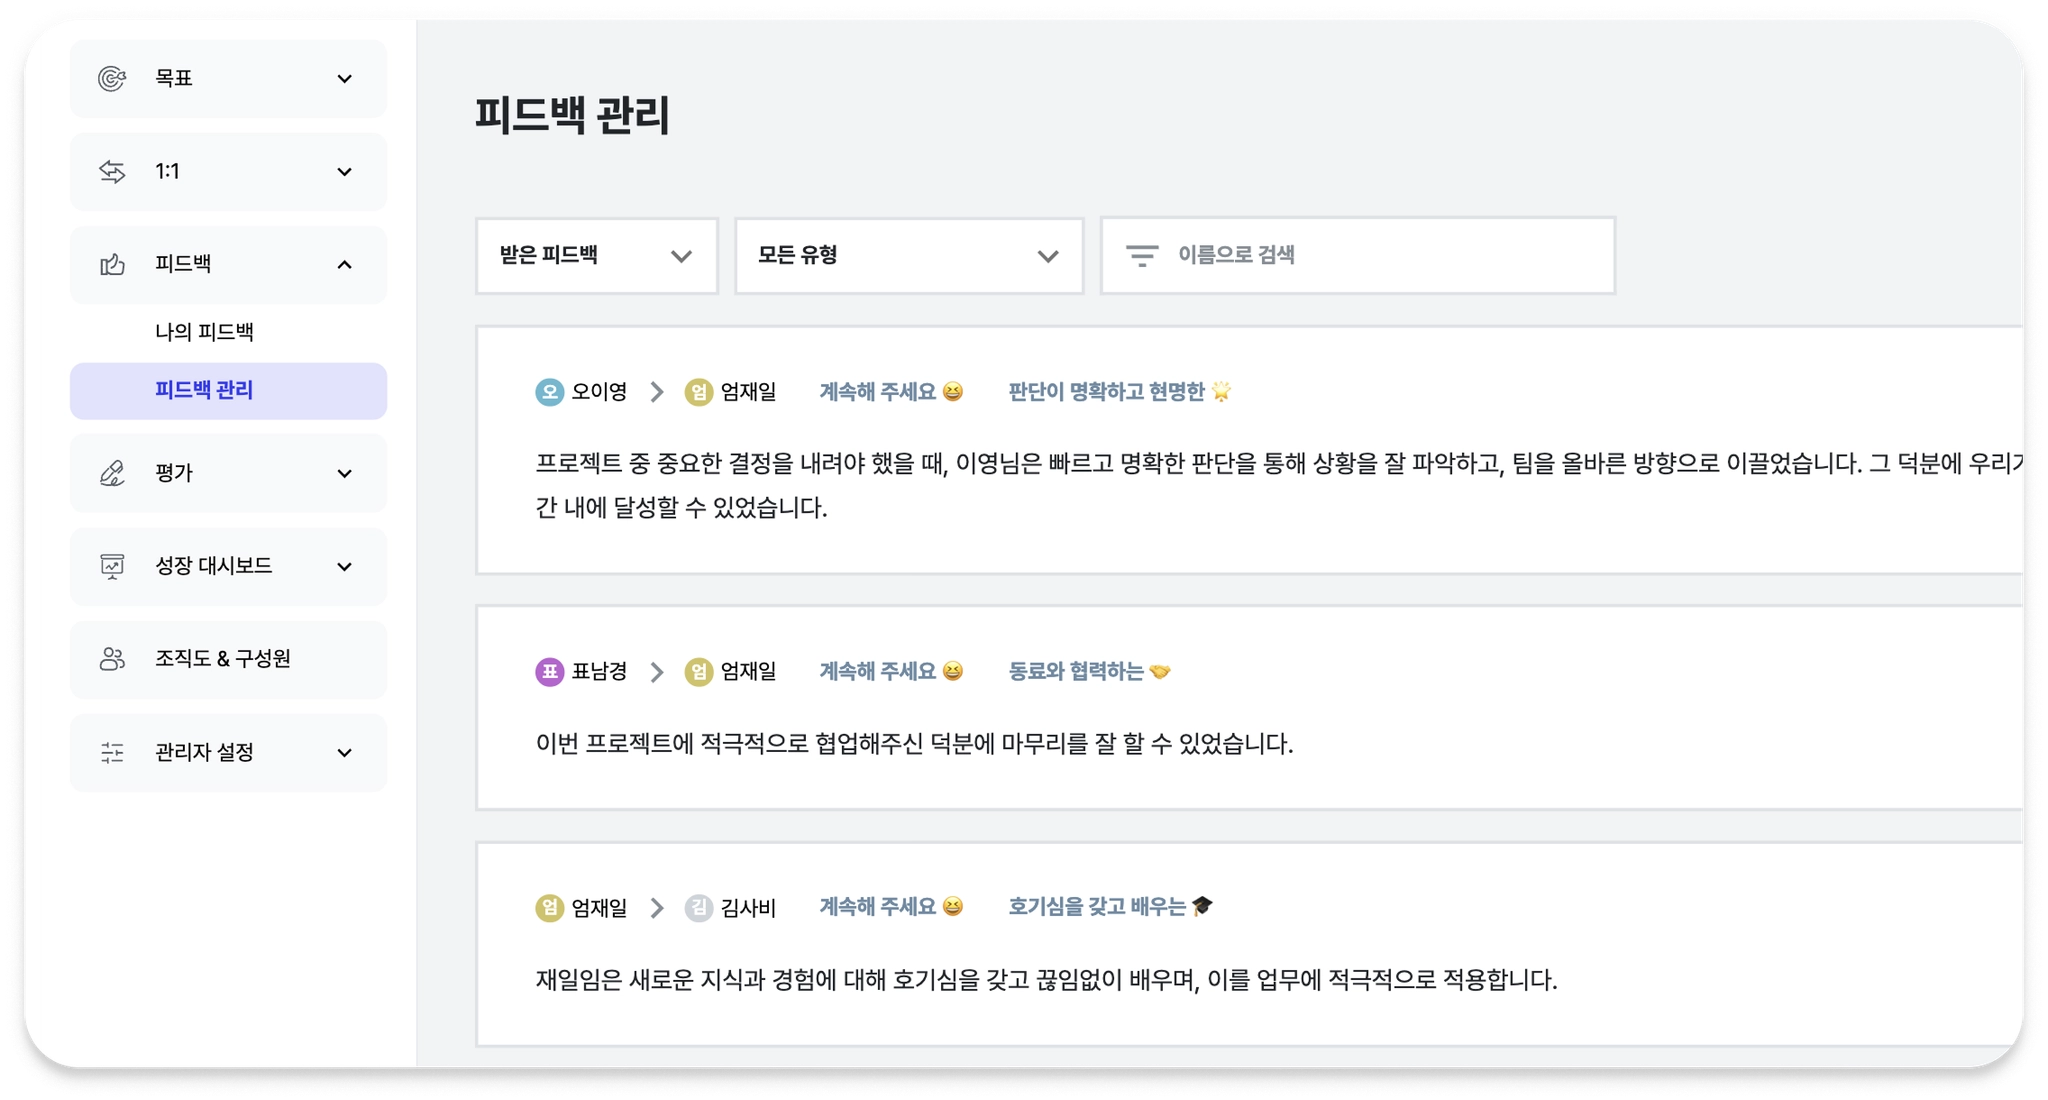Click the 판단이 명확하고 현명한 tag
The image size is (2048, 1100).
click(x=1119, y=392)
